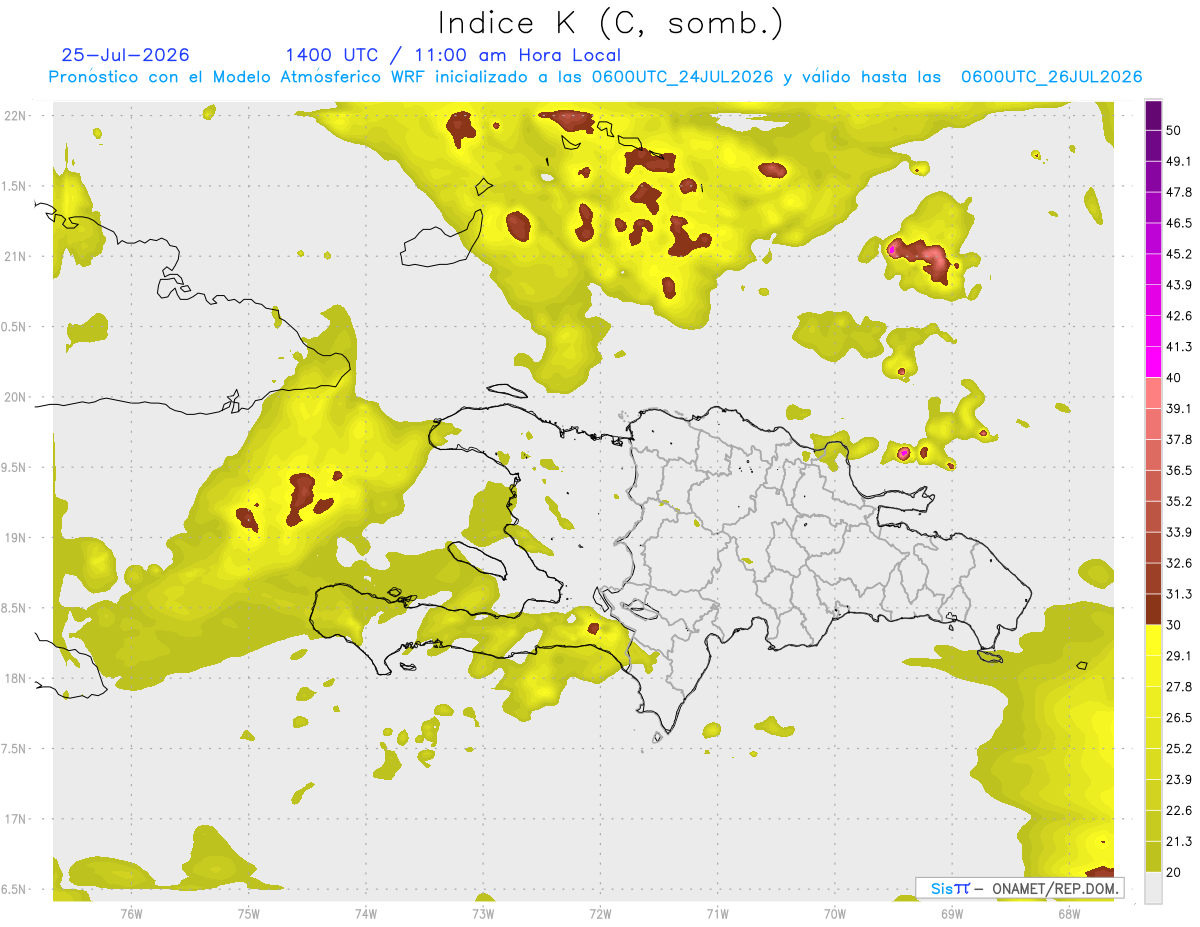The width and height of the screenshot is (1200, 927).
Task: Click the '50' colorbar value
Action: tap(1175, 130)
